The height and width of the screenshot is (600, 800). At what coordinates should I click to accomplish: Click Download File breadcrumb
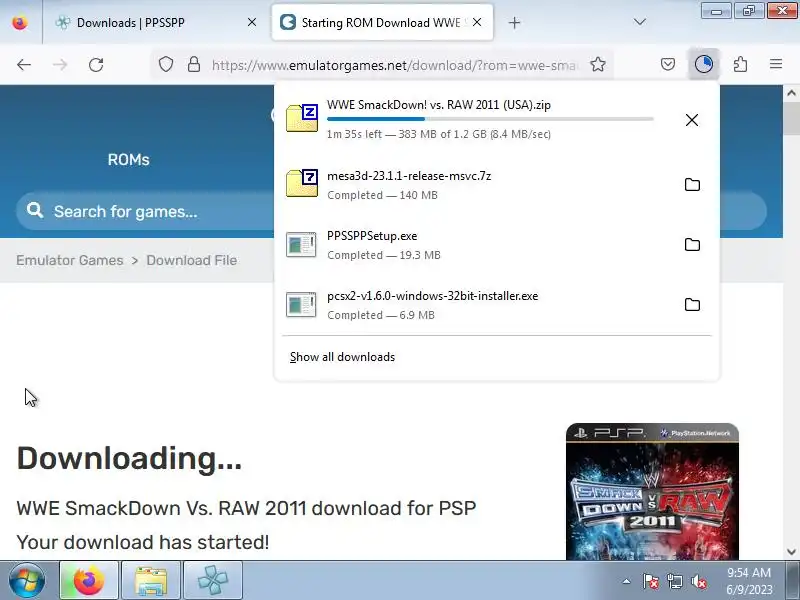click(x=191, y=260)
